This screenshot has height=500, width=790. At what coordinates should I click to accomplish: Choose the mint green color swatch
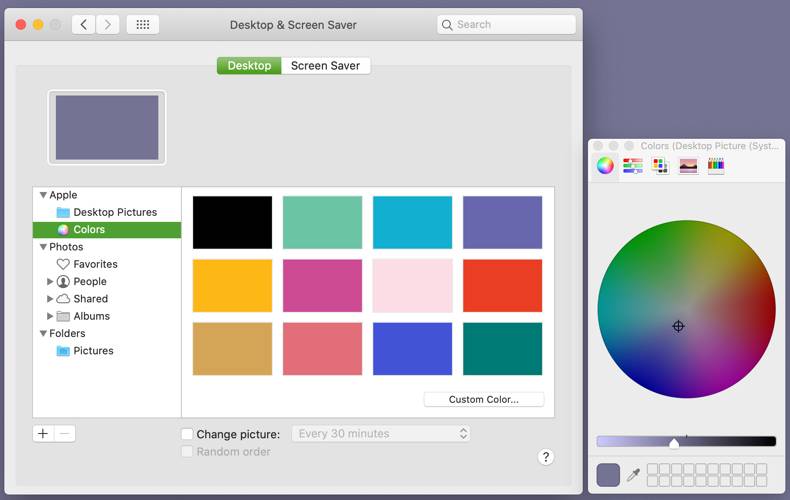coord(322,222)
